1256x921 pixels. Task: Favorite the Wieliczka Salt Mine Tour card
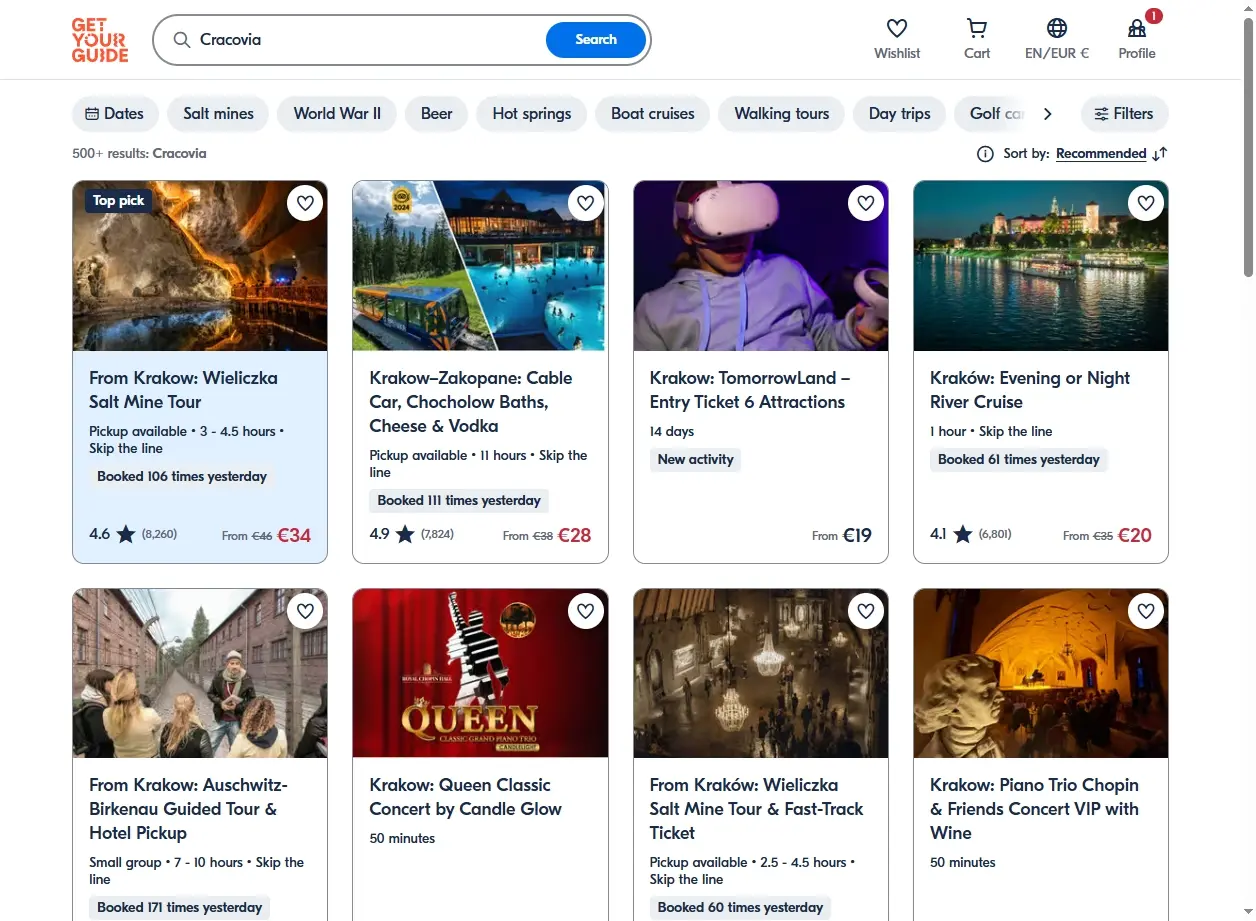[x=305, y=203]
